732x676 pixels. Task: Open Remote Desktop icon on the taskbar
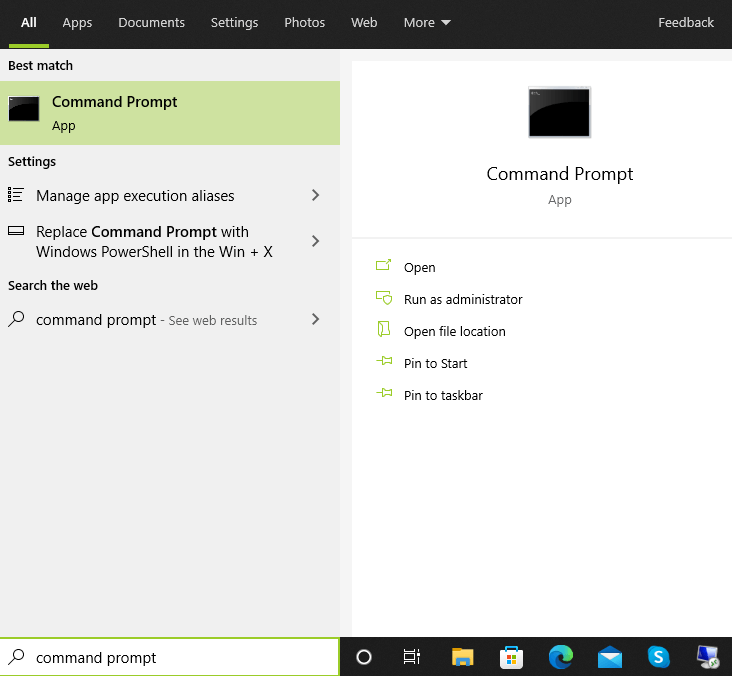coord(708,657)
